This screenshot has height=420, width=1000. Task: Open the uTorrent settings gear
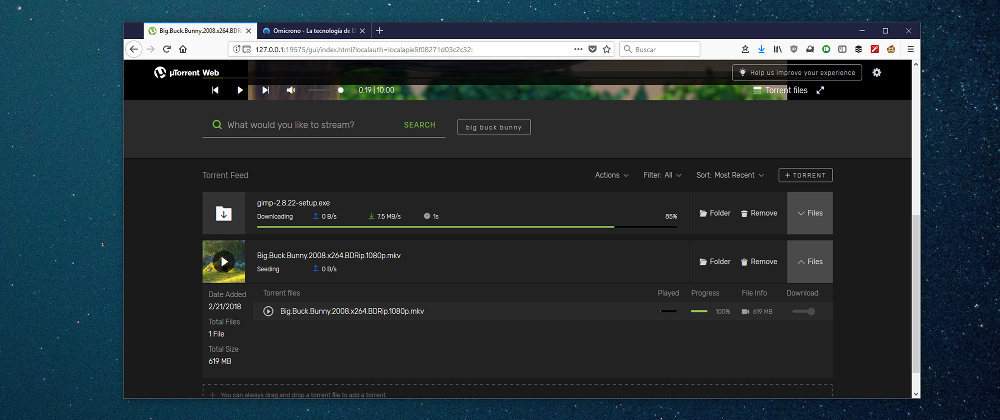tap(877, 73)
